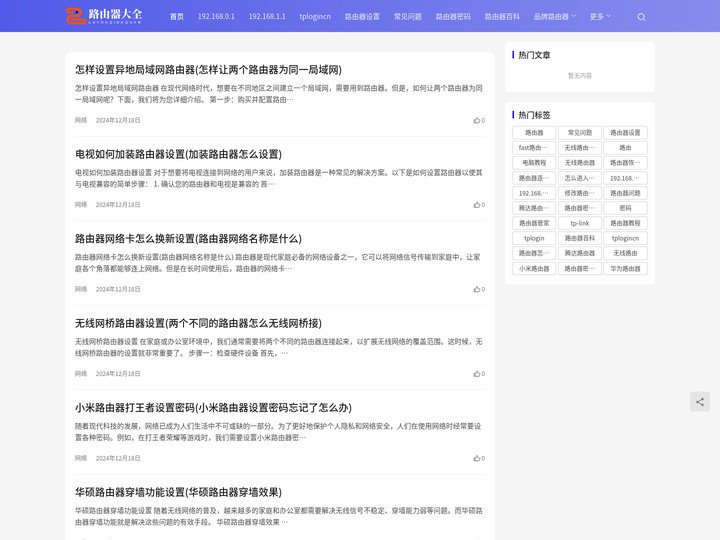
Task: Open tplogincn in top navigation bar
Action: pos(315,17)
